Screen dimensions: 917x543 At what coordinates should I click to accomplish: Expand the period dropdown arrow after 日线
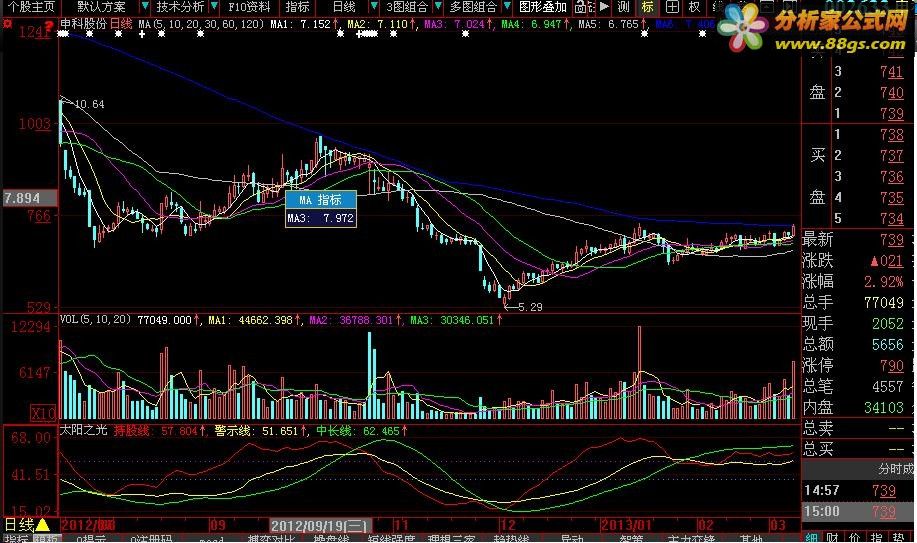click(x=374, y=7)
